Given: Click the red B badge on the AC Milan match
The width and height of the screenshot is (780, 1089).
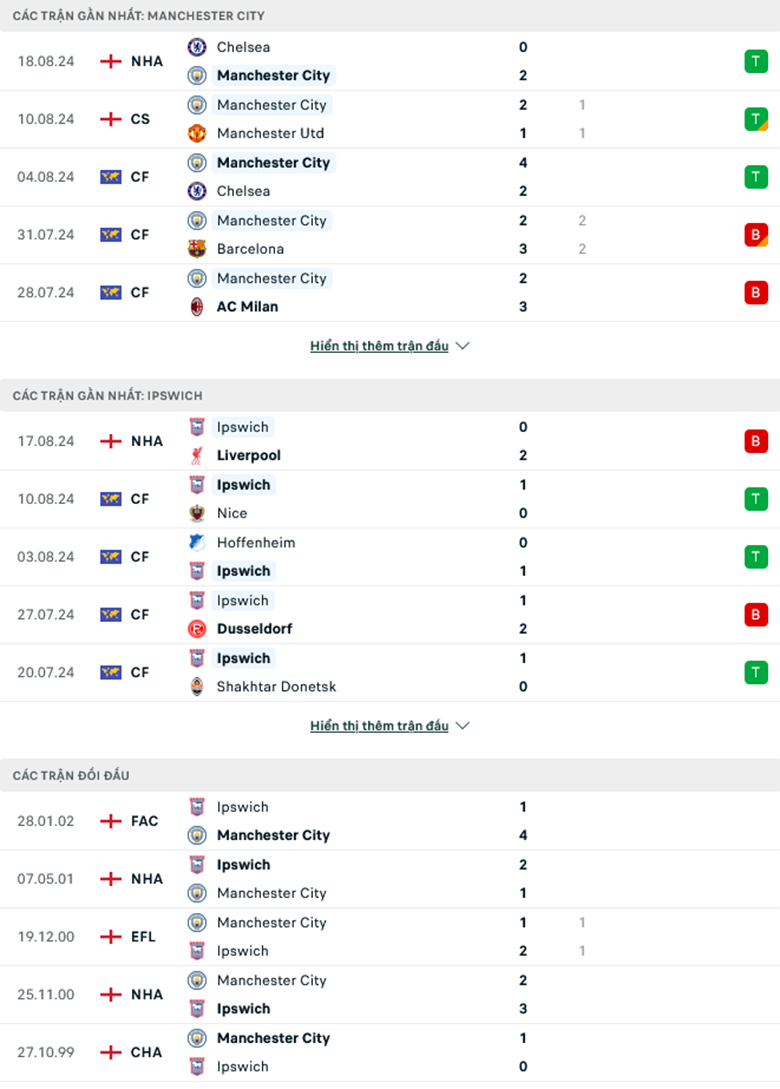Looking at the screenshot, I should click(x=756, y=292).
